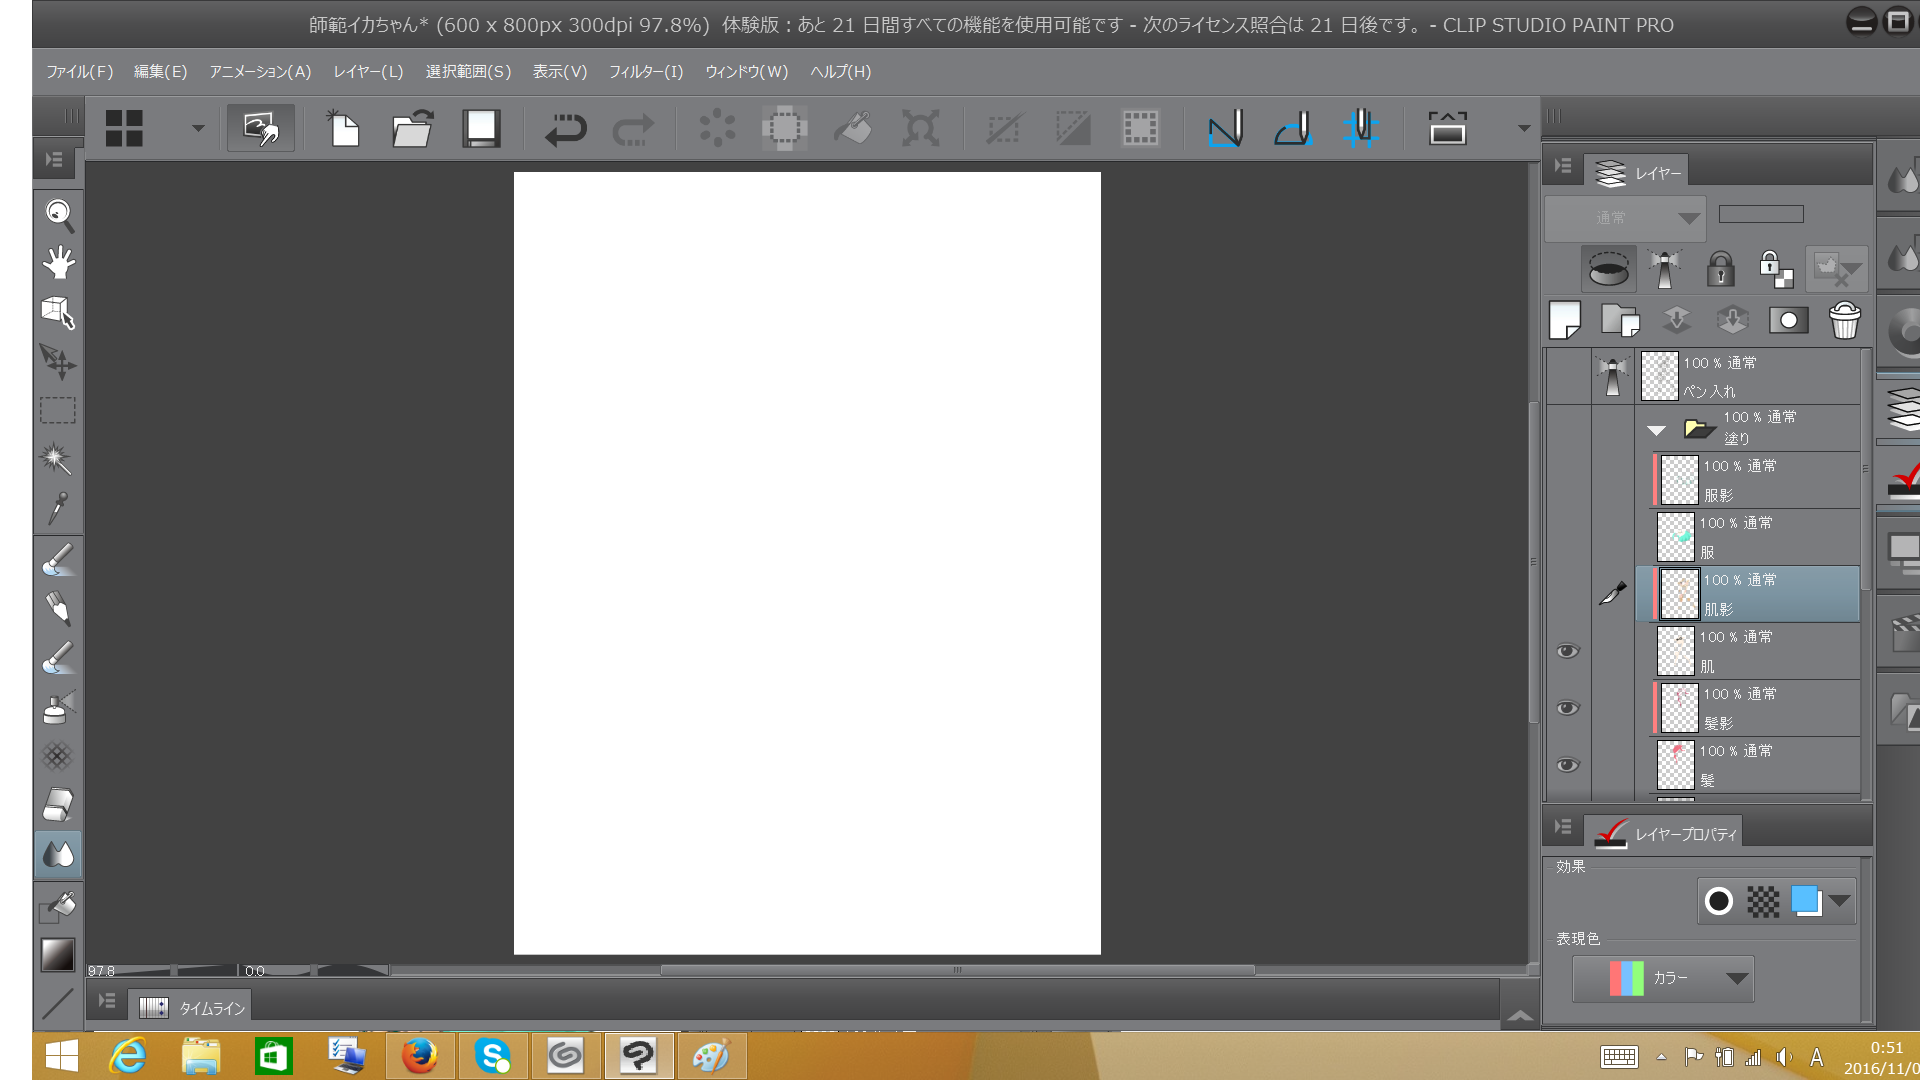Open Firefox from the Windows taskbar
Viewport: 1920px width, 1080px height.
pyautogui.click(x=420, y=1056)
